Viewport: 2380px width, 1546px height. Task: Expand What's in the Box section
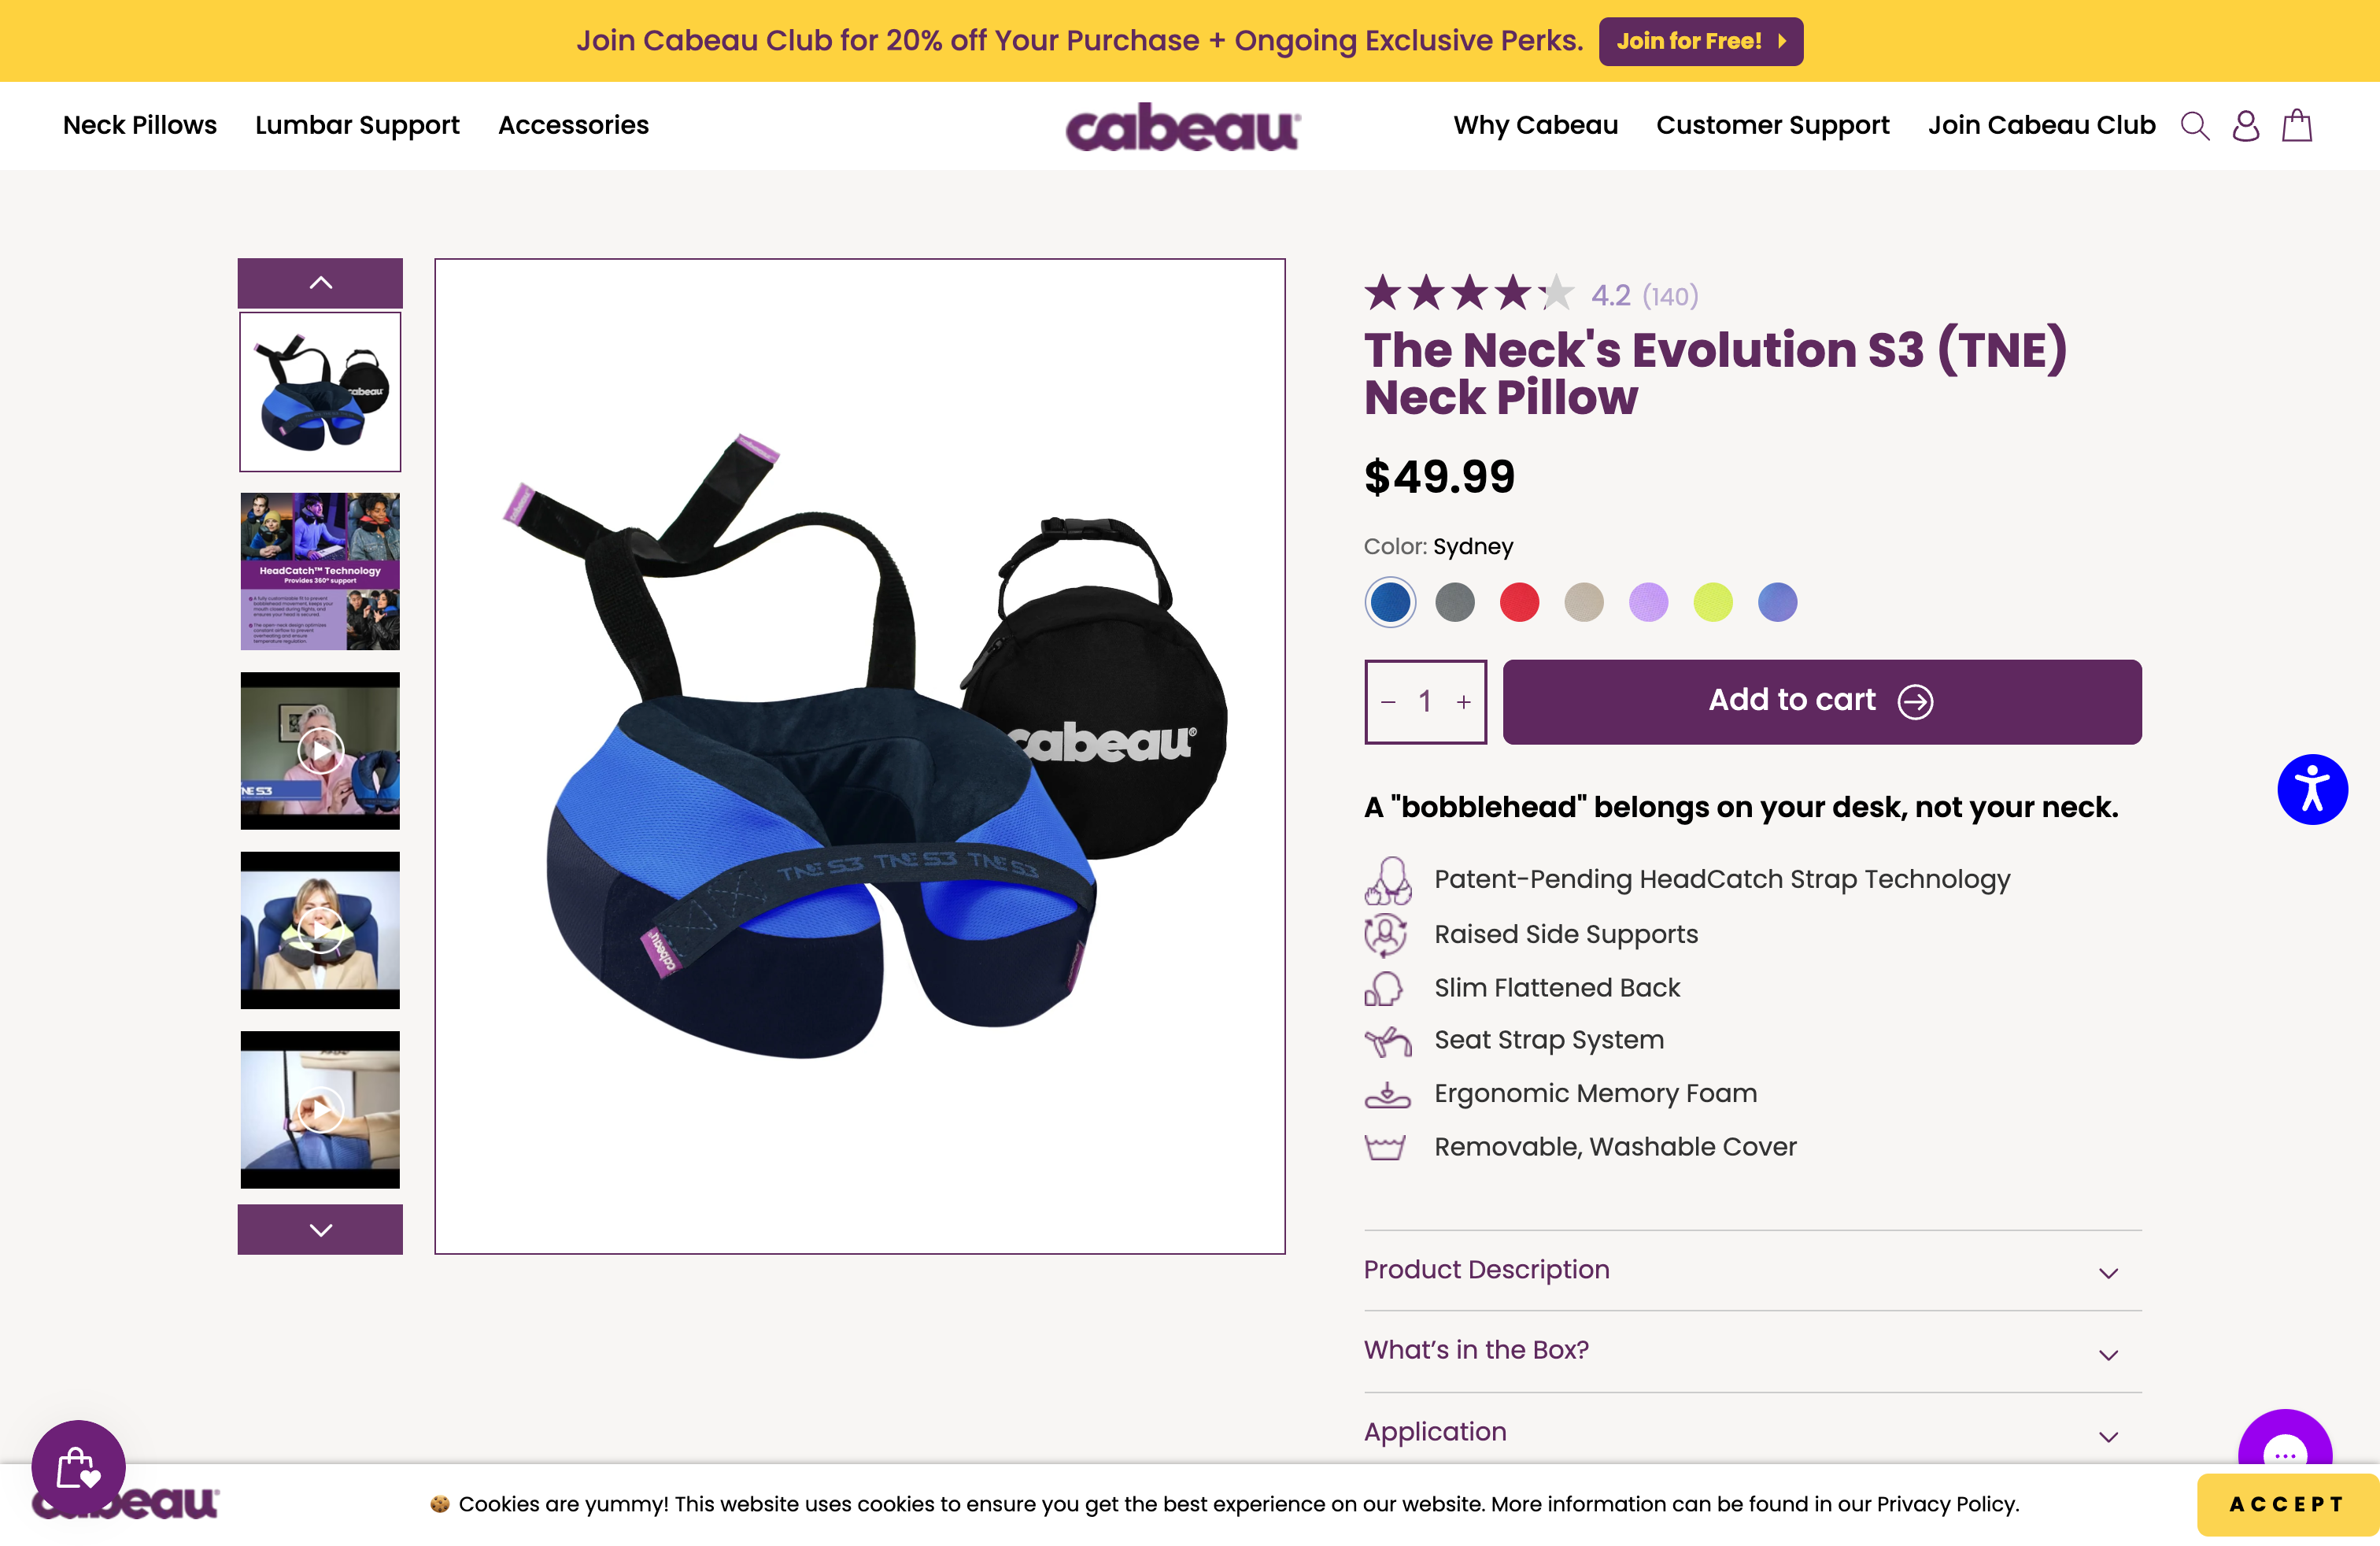1752,1351
